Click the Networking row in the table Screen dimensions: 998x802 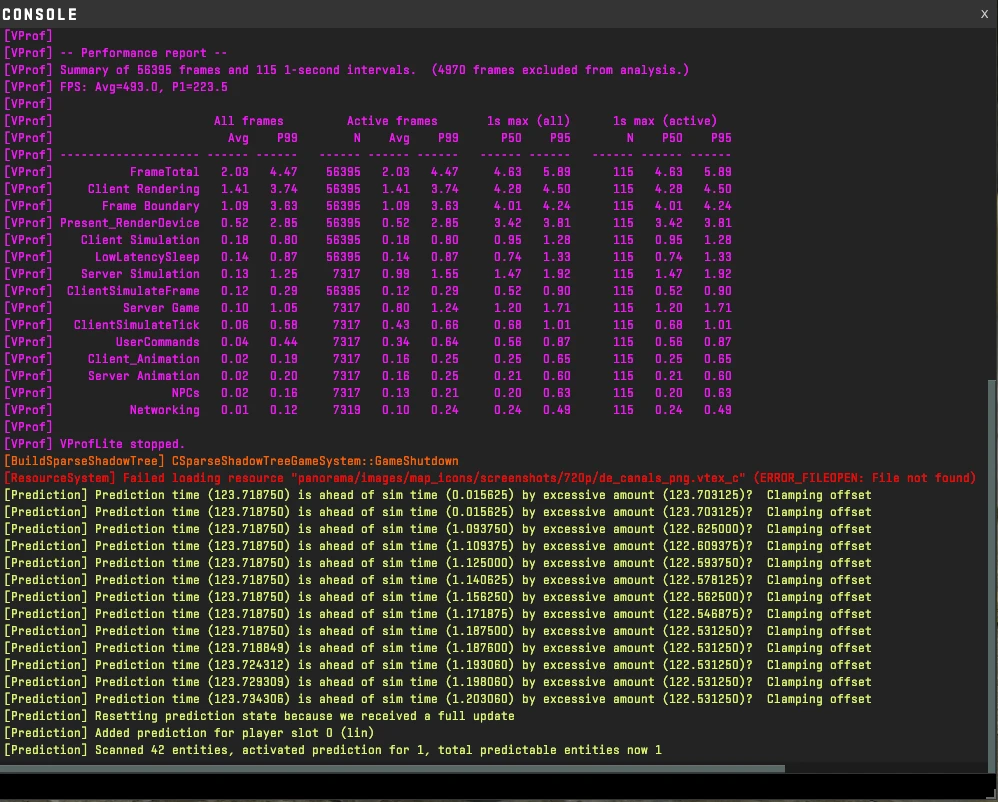pyautogui.click(x=367, y=410)
